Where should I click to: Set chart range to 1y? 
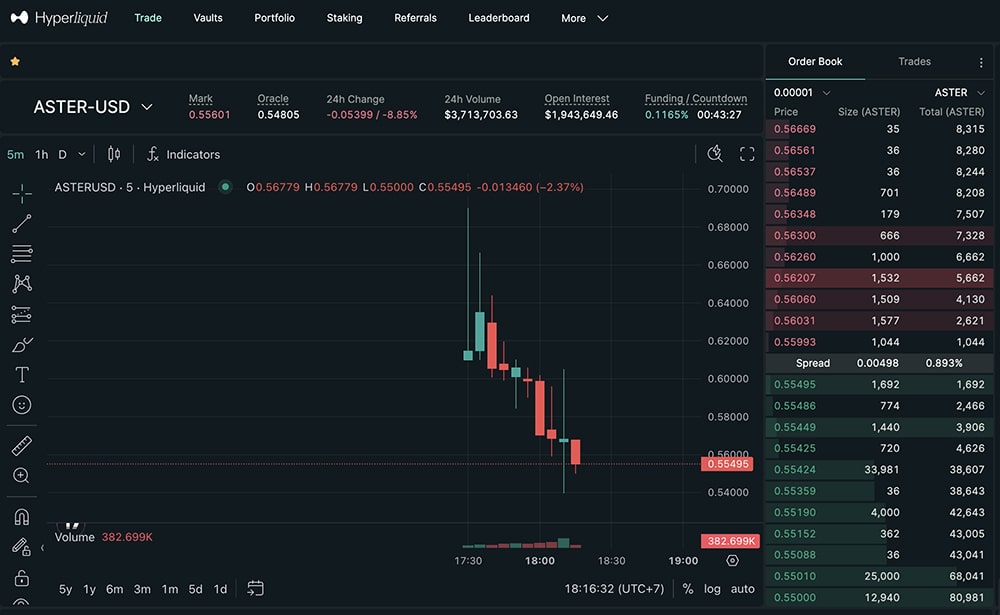point(89,589)
